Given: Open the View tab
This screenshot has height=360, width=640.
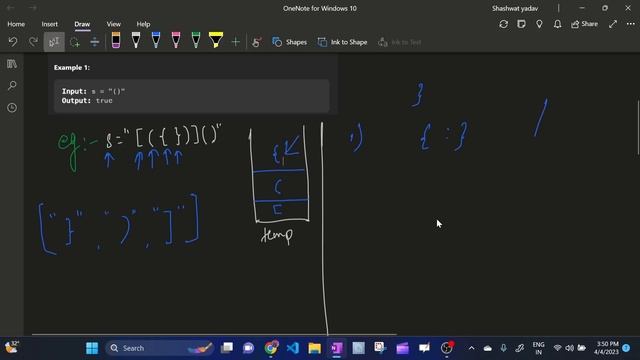Looking at the screenshot, I should 113,24.
